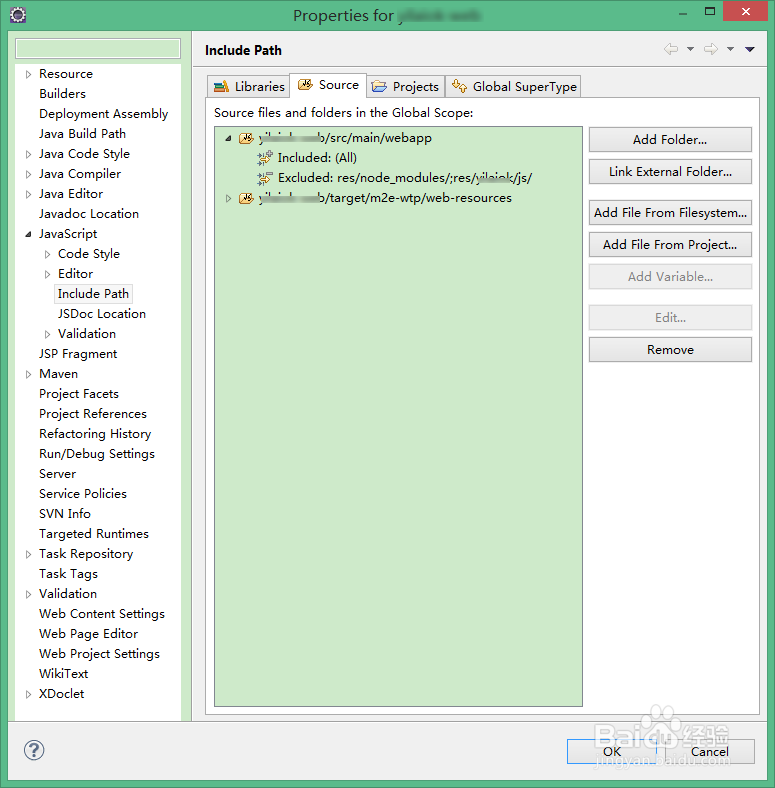Expand the Resource tree node

pyautogui.click(x=29, y=74)
